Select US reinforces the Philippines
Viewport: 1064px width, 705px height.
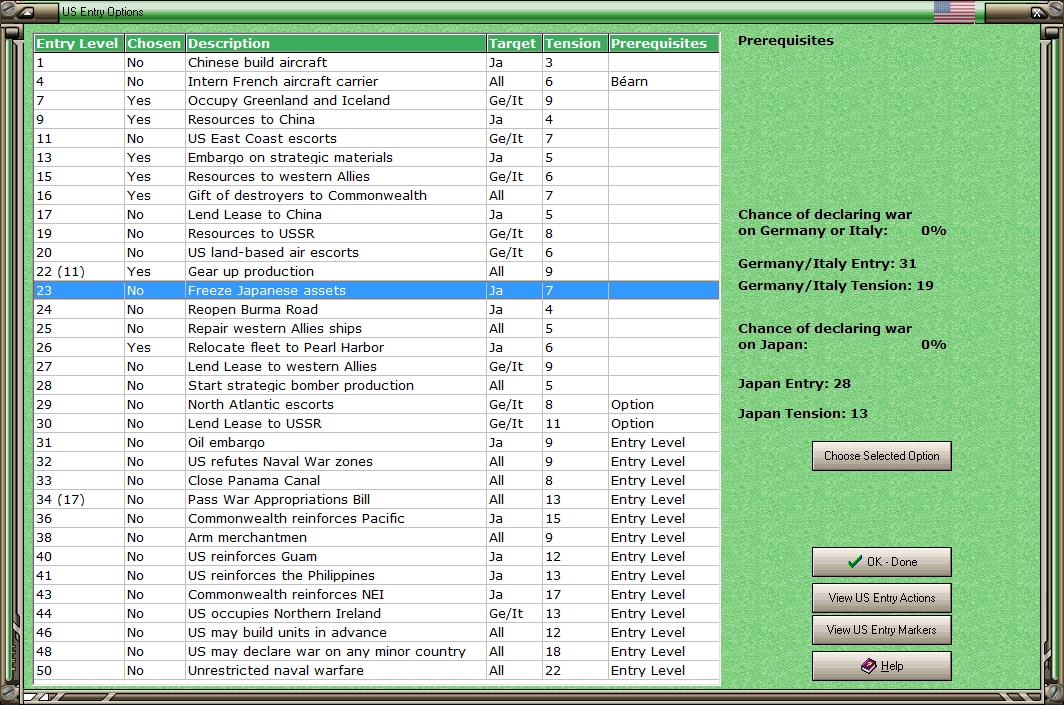click(377, 575)
